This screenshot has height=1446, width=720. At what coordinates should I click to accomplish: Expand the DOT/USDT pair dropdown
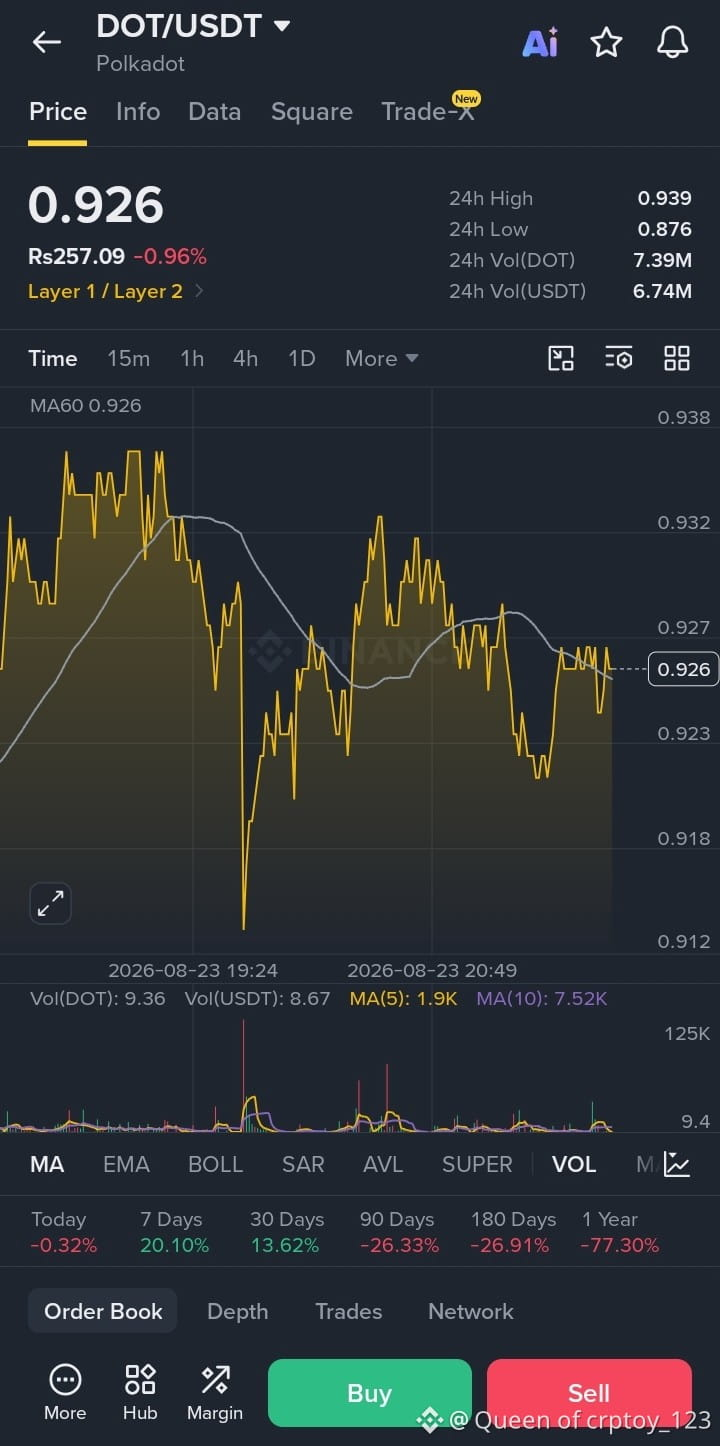(x=282, y=26)
